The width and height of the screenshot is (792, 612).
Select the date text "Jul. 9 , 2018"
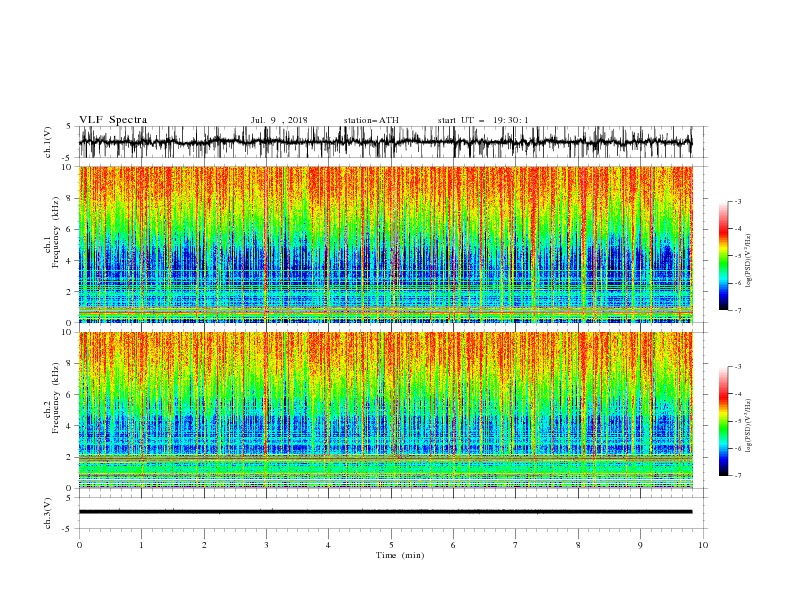tap(279, 120)
